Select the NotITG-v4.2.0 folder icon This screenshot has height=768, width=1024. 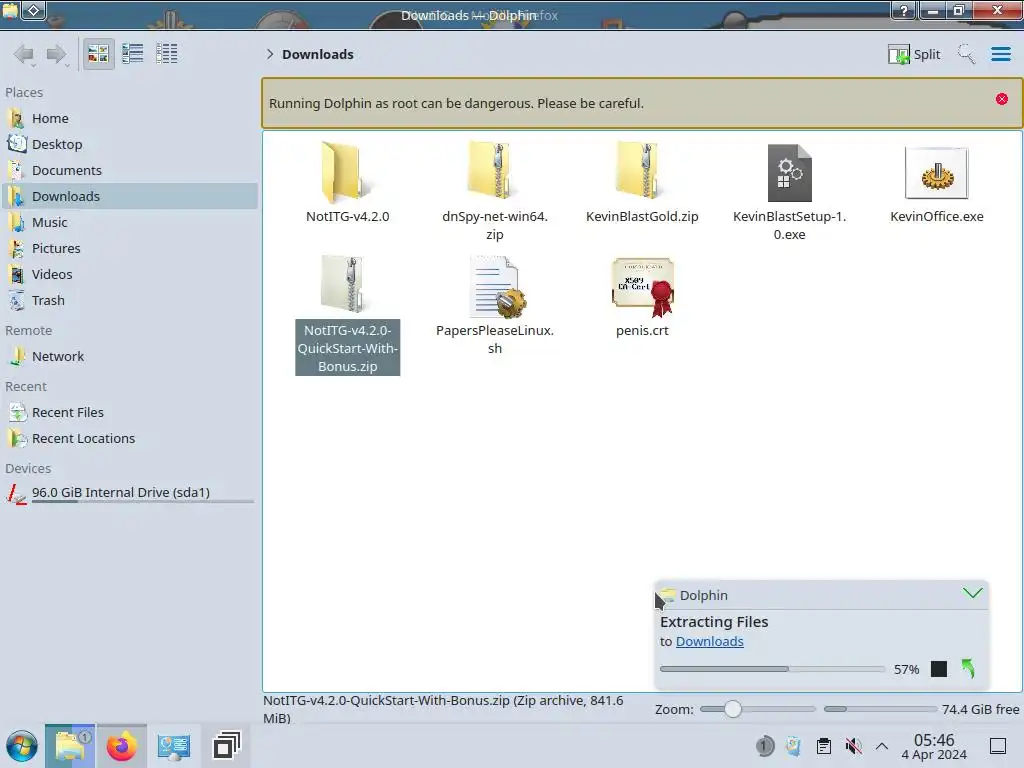[x=346, y=172]
